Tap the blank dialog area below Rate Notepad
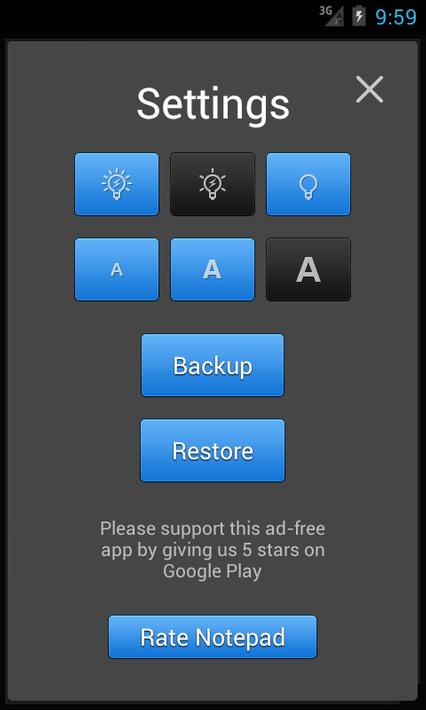The image size is (426, 710). (212, 679)
